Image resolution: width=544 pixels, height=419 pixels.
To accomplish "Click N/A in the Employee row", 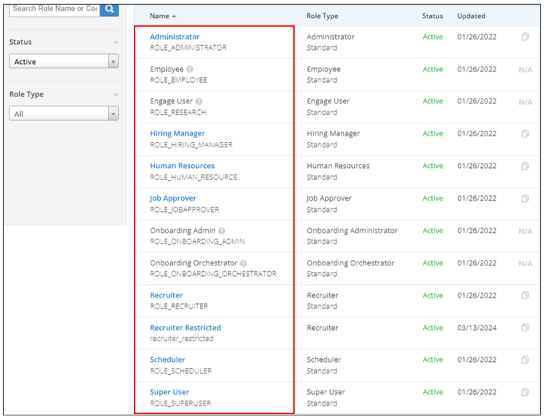I will coord(525,70).
